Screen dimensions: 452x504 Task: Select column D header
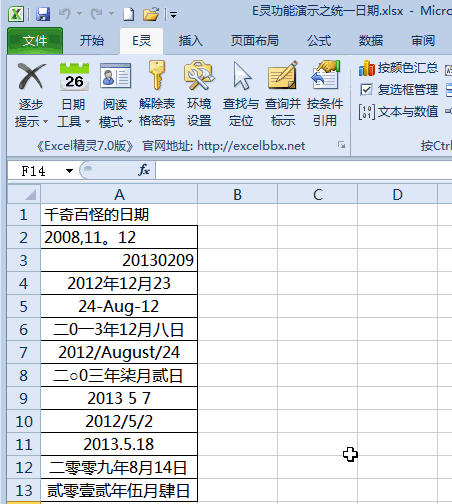(397, 194)
